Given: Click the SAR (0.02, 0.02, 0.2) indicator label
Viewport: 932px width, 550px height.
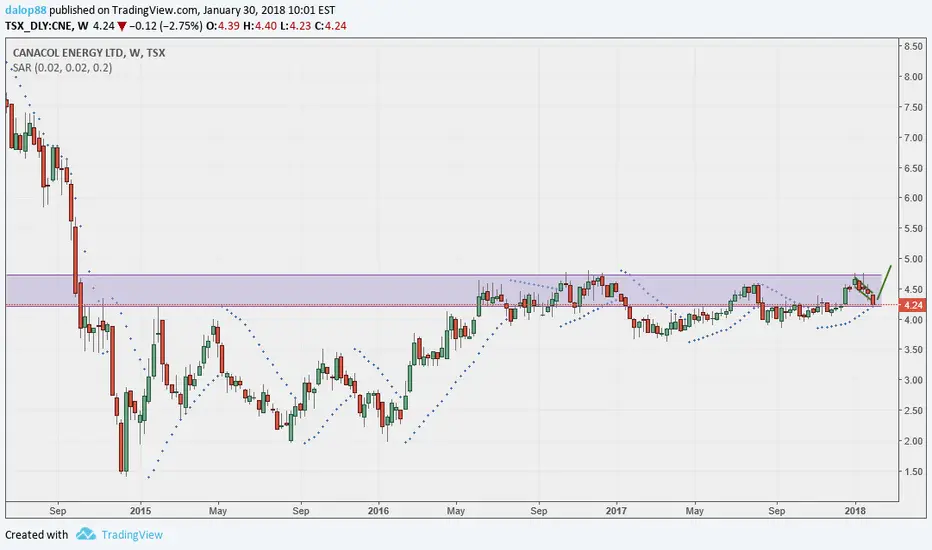Looking at the screenshot, I should pos(62,68).
